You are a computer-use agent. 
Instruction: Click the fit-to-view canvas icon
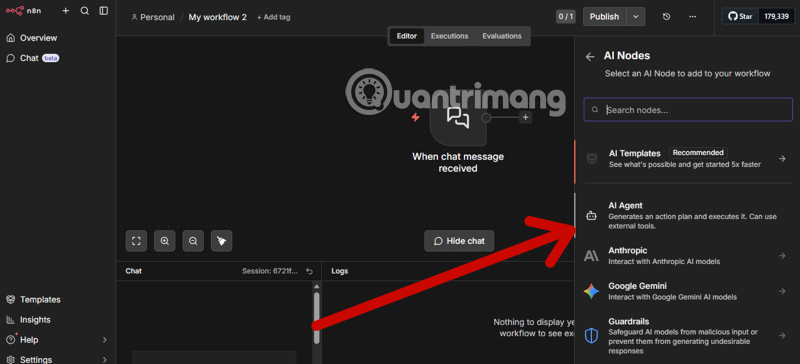coord(136,241)
